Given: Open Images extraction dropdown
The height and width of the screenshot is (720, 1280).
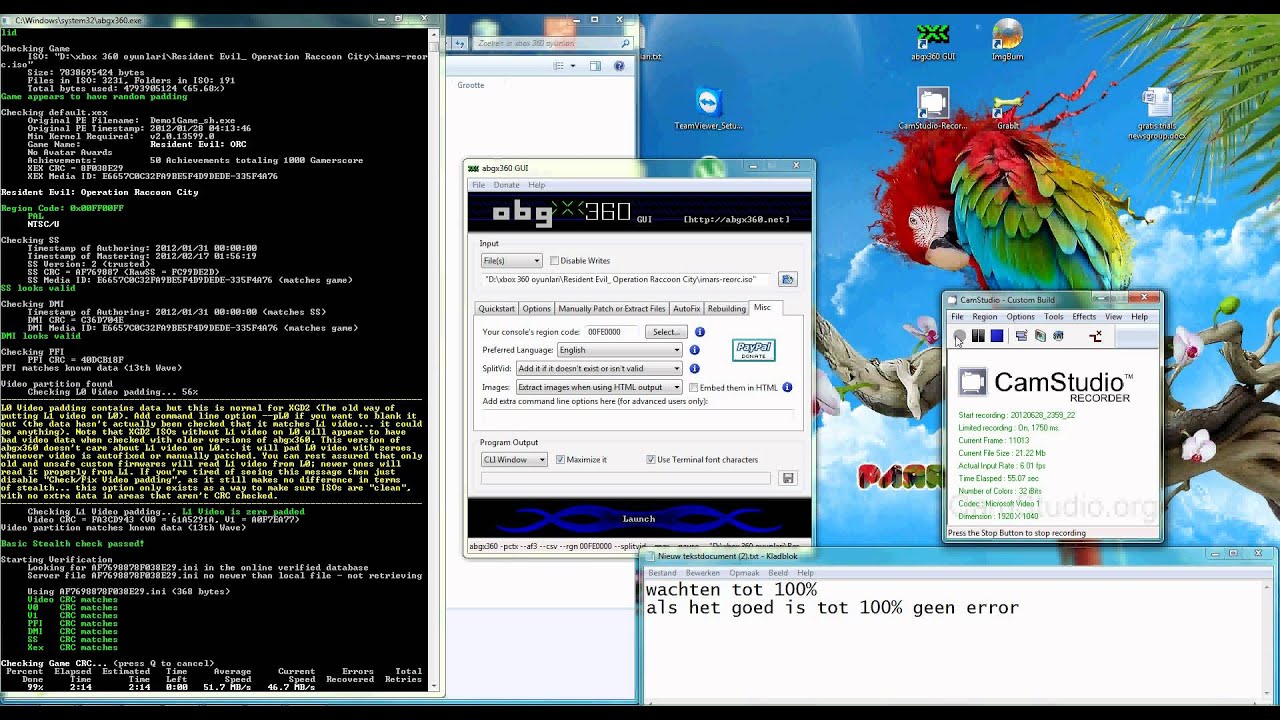Looking at the screenshot, I should [x=598, y=388].
